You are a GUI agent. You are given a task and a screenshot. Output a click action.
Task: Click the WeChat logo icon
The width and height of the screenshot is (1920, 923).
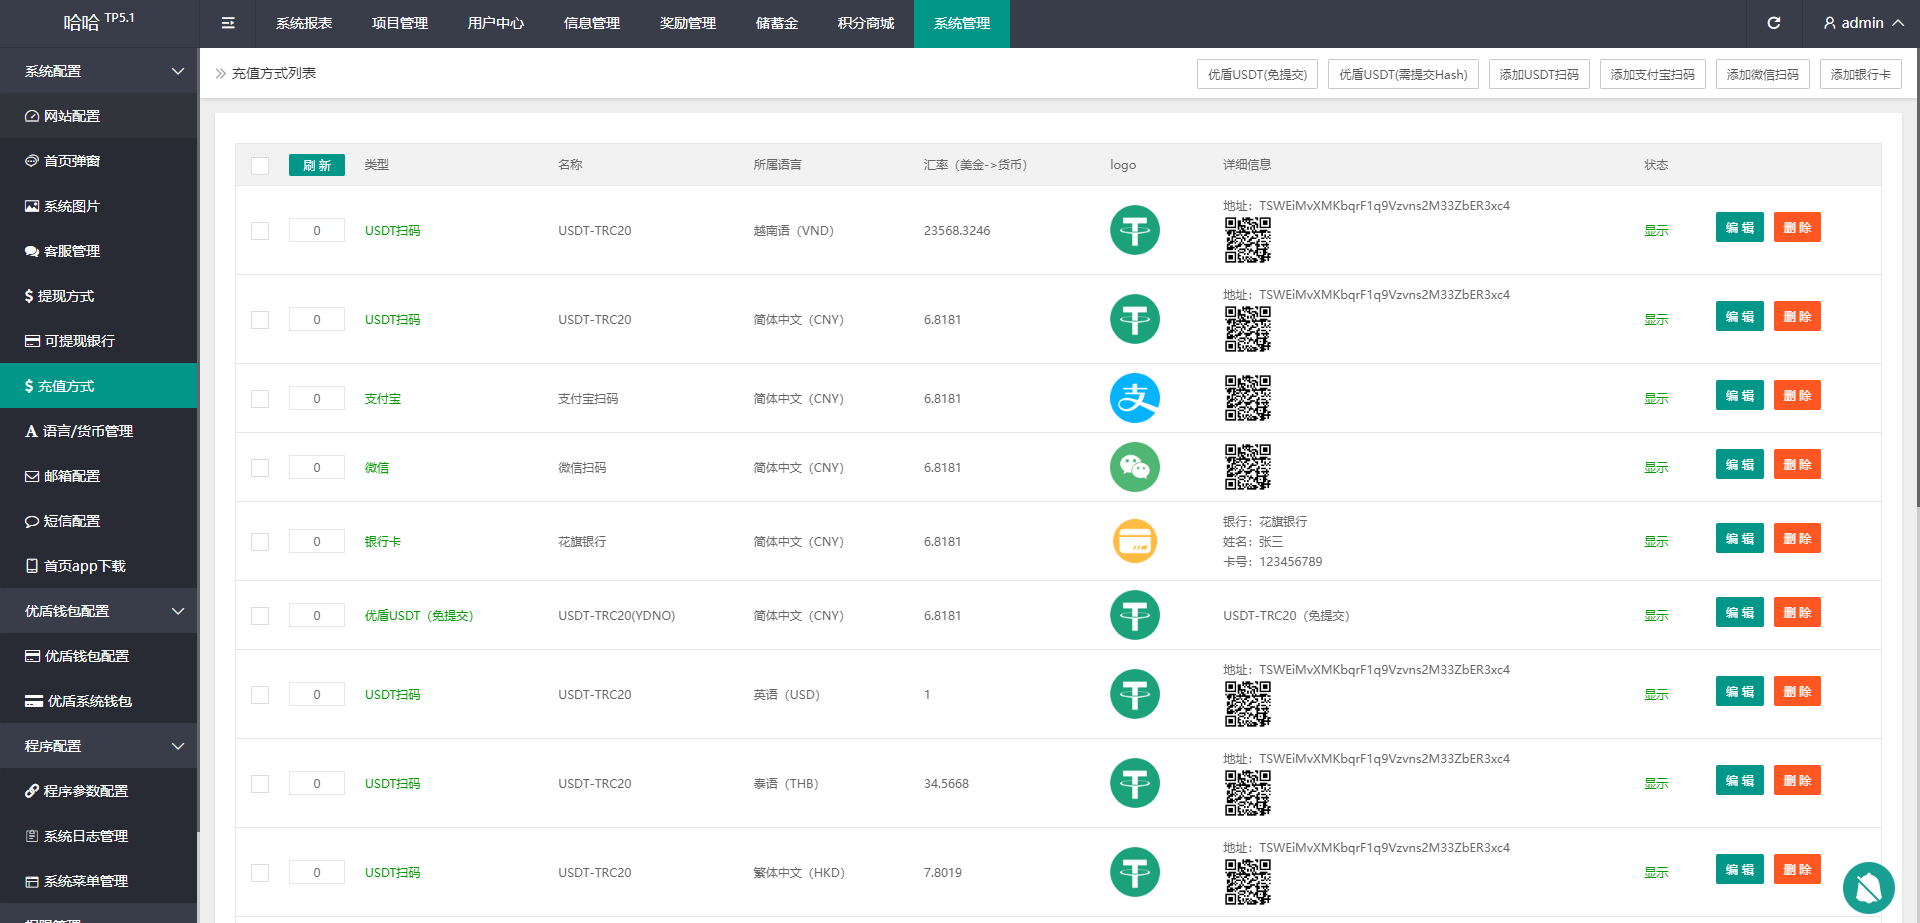pos(1134,467)
